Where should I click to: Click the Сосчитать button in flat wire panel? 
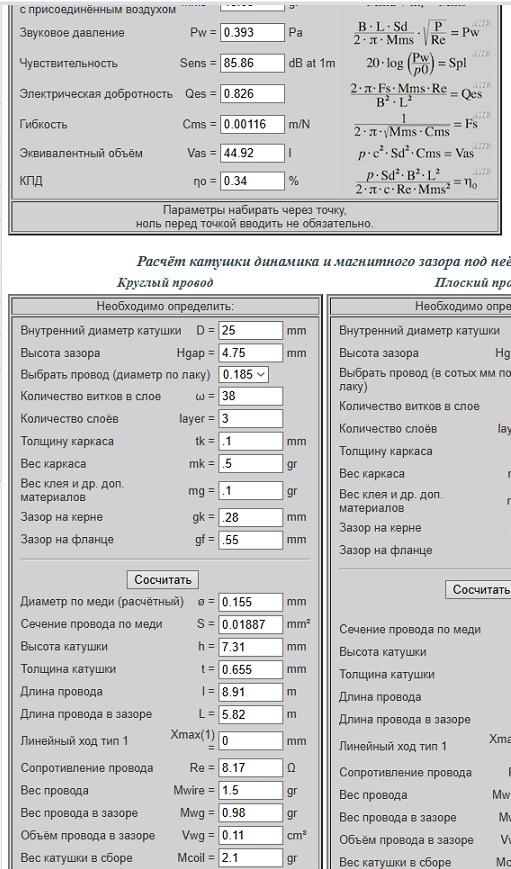[478, 590]
